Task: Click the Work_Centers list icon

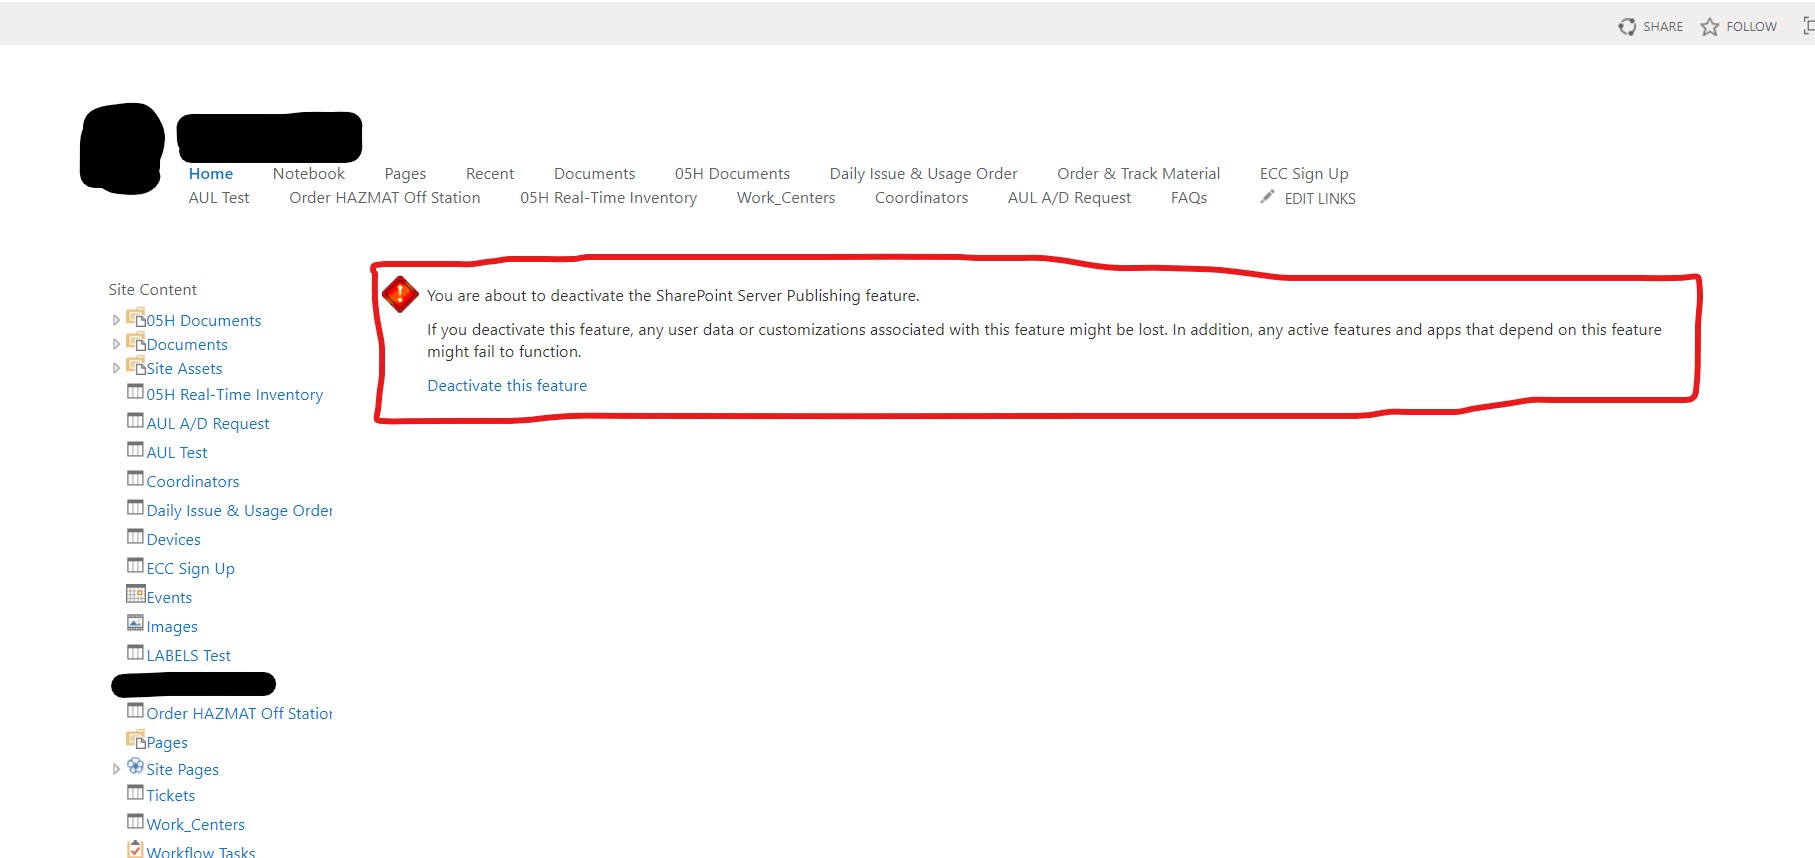Action: coord(135,821)
